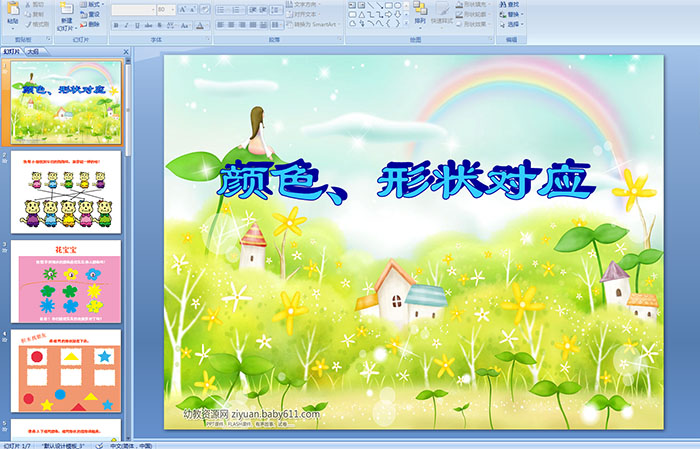Open the font name combo box

(133, 9)
